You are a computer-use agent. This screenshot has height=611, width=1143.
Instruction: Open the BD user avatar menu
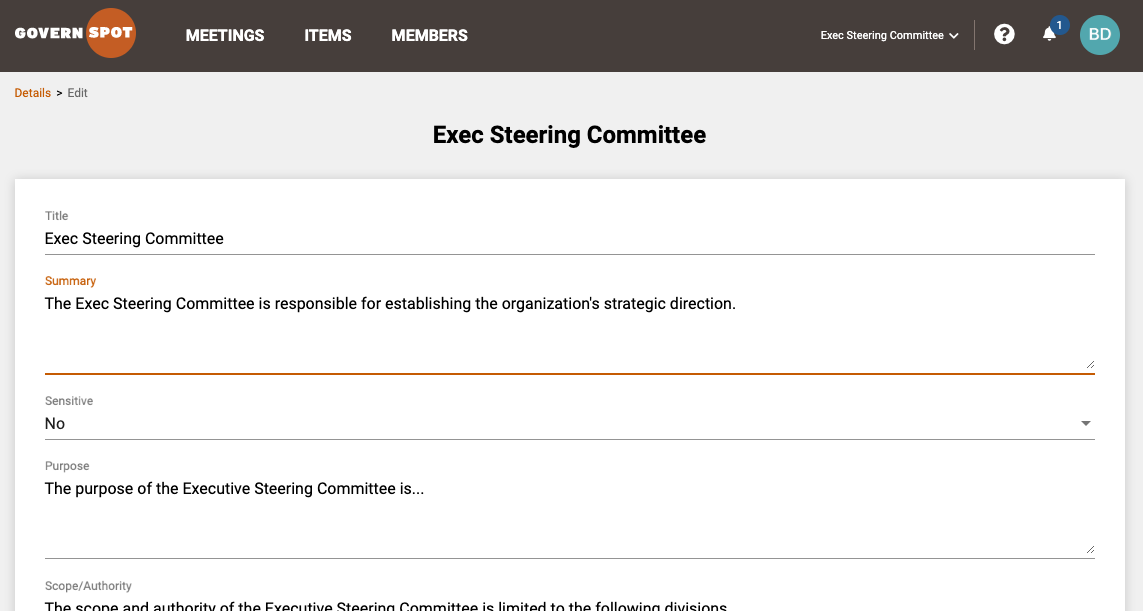[x=1099, y=35]
